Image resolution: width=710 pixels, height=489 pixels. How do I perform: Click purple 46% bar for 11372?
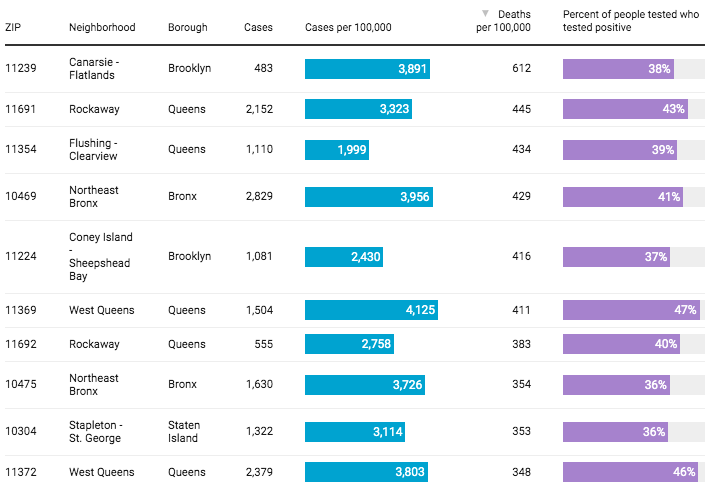[x=630, y=472]
